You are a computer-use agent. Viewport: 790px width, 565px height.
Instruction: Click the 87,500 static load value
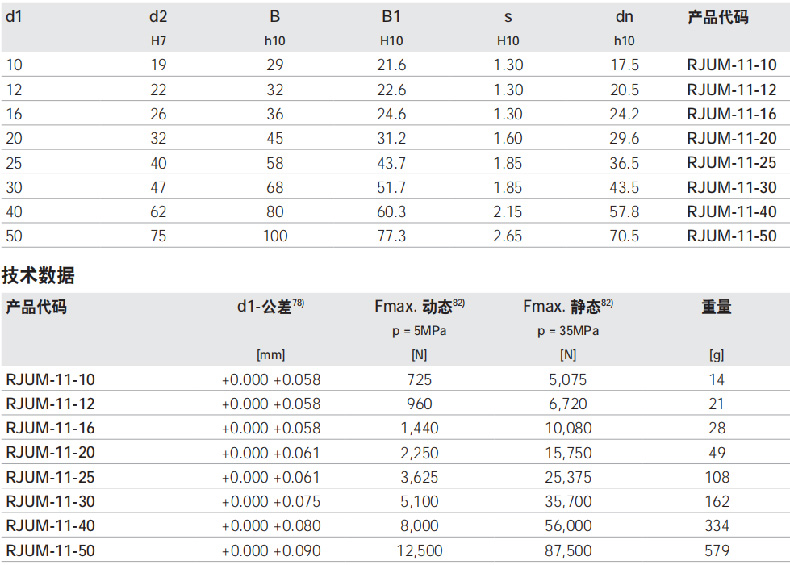click(568, 550)
